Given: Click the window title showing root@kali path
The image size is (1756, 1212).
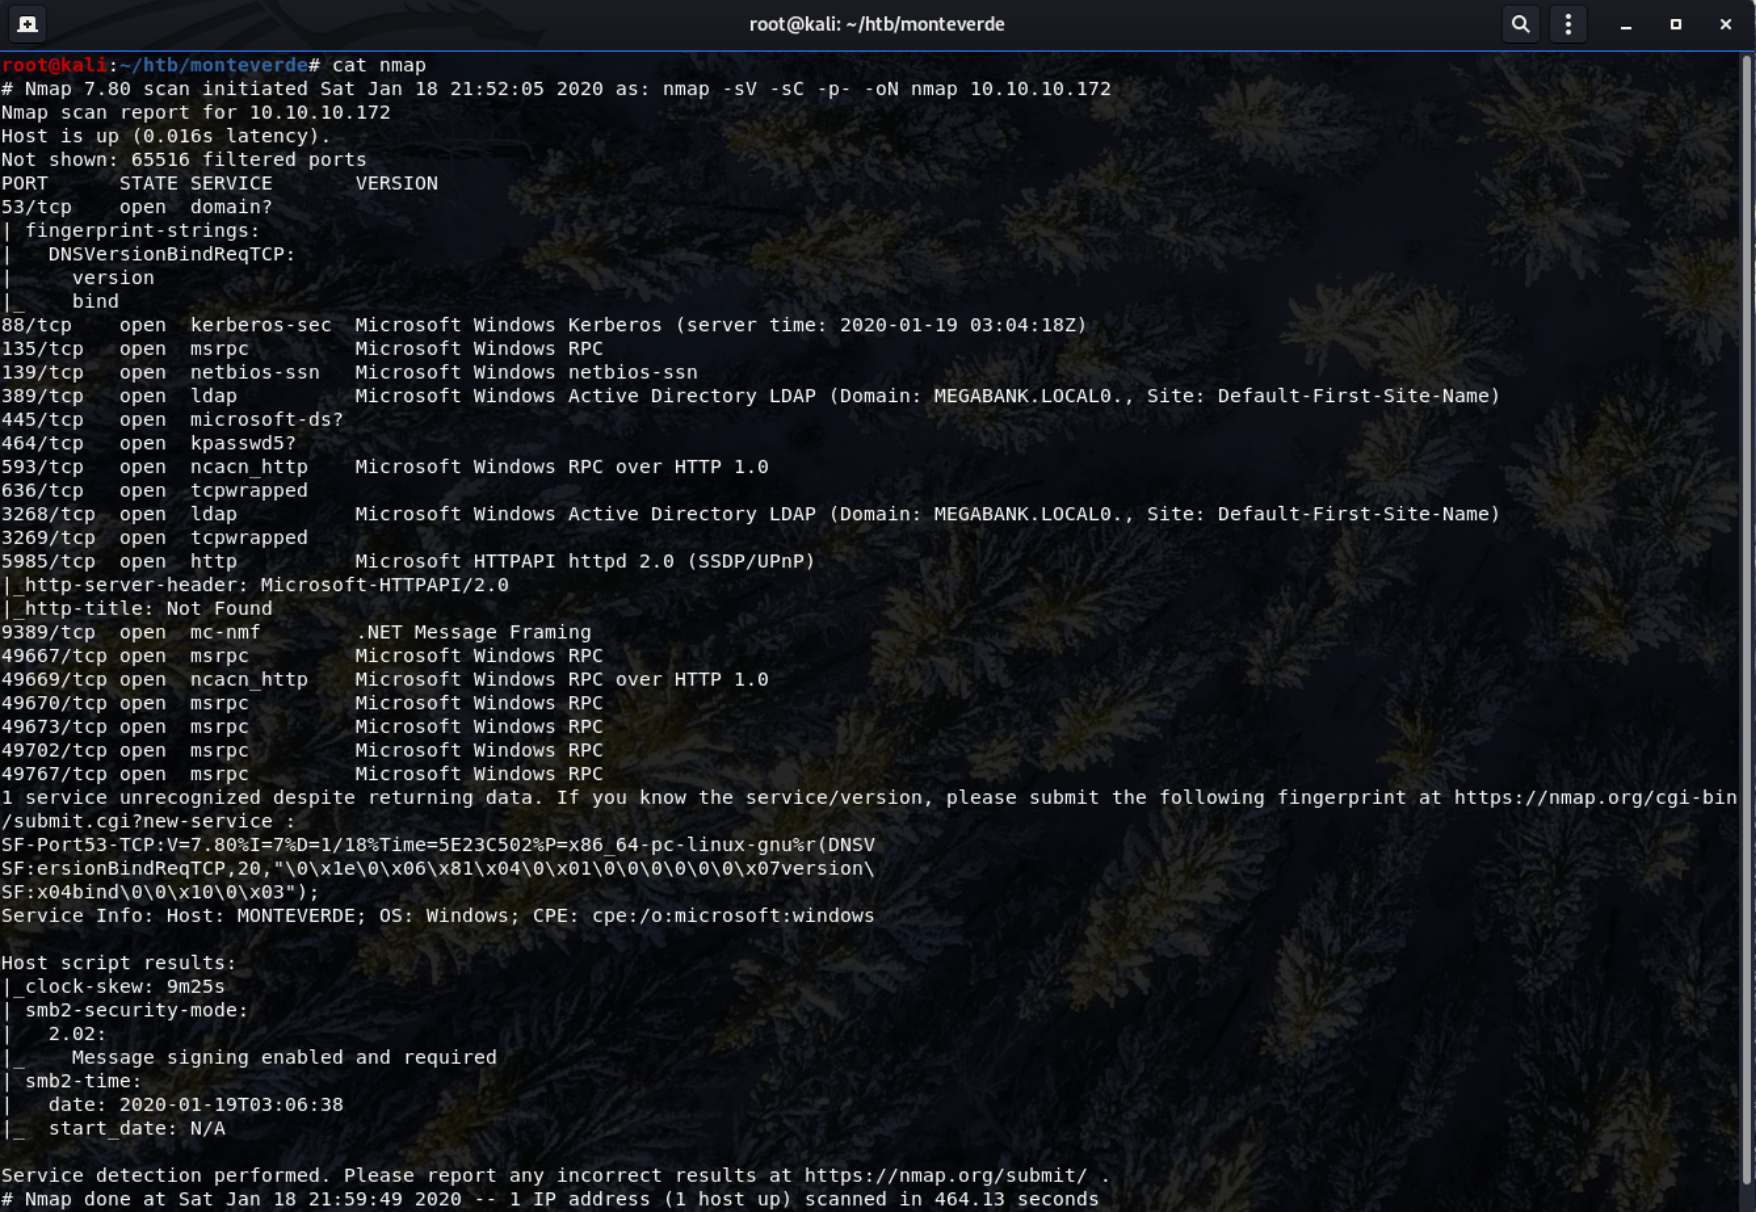Looking at the screenshot, I should tap(878, 24).
